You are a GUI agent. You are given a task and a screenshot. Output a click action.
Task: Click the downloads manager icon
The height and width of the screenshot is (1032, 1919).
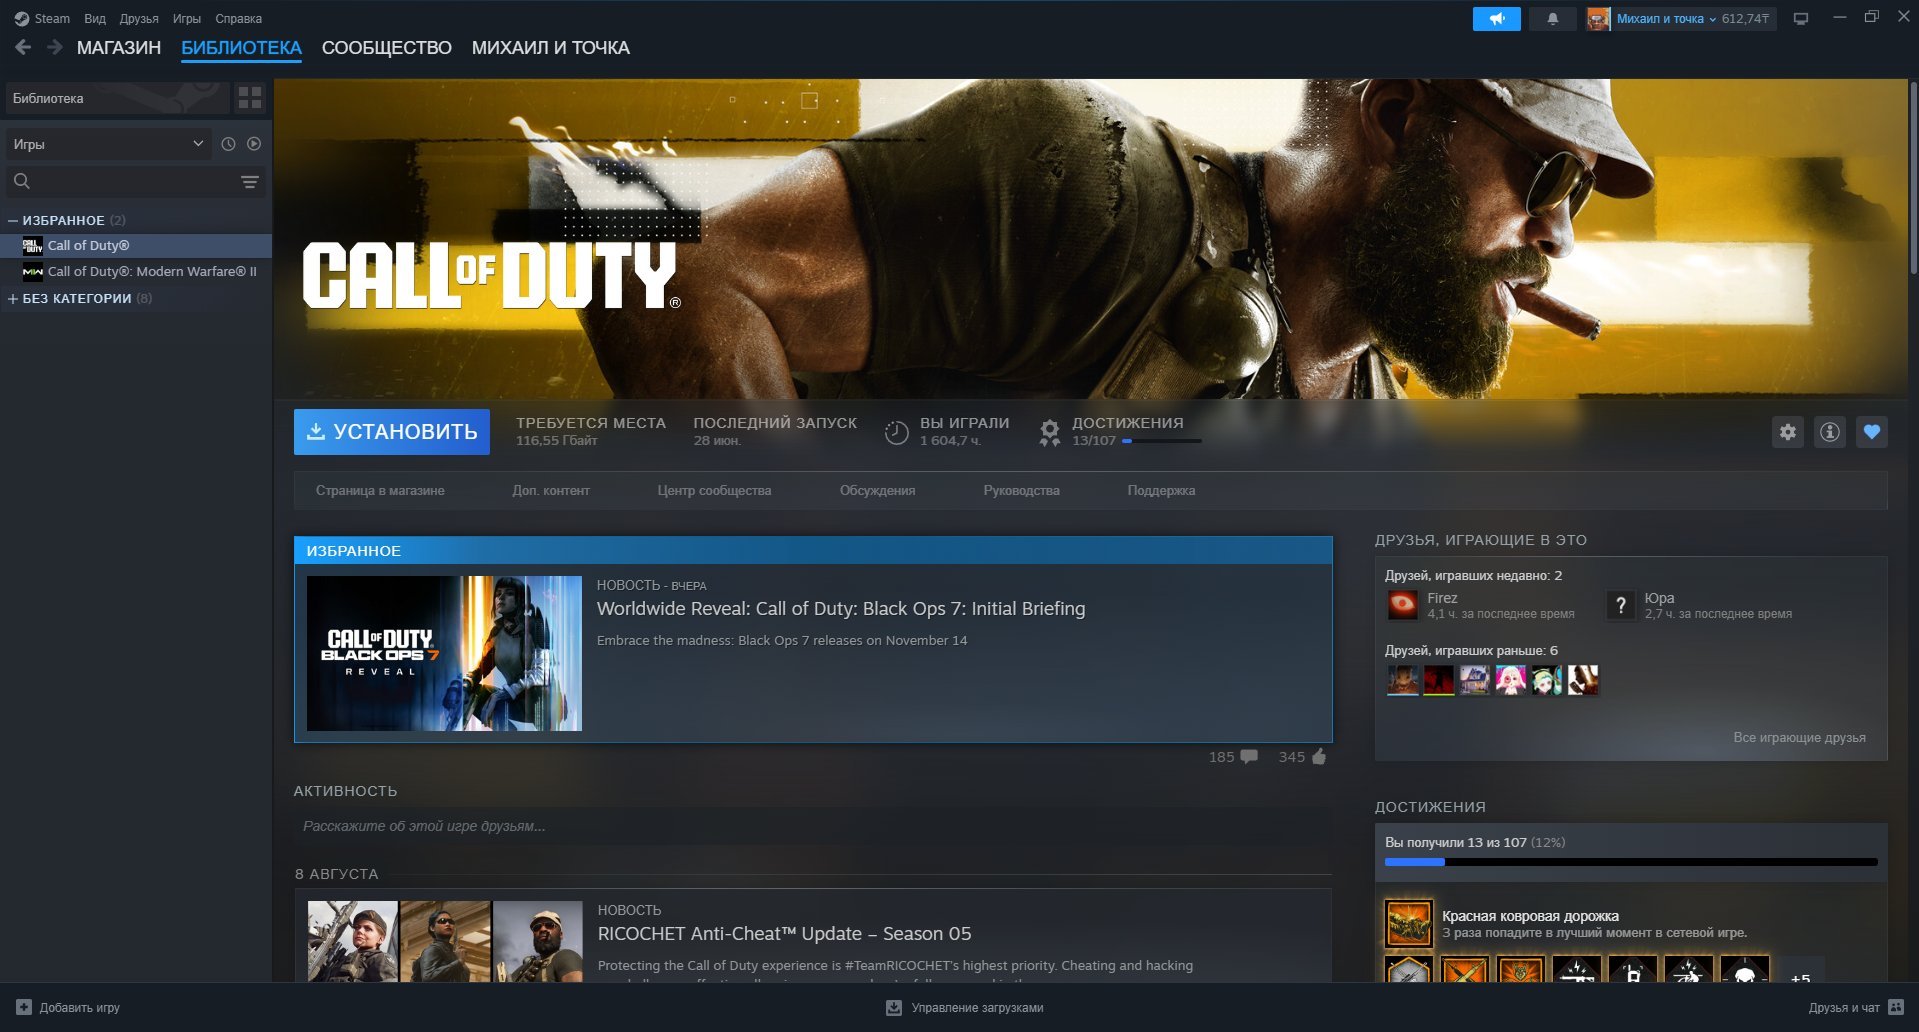(x=894, y=1008)
